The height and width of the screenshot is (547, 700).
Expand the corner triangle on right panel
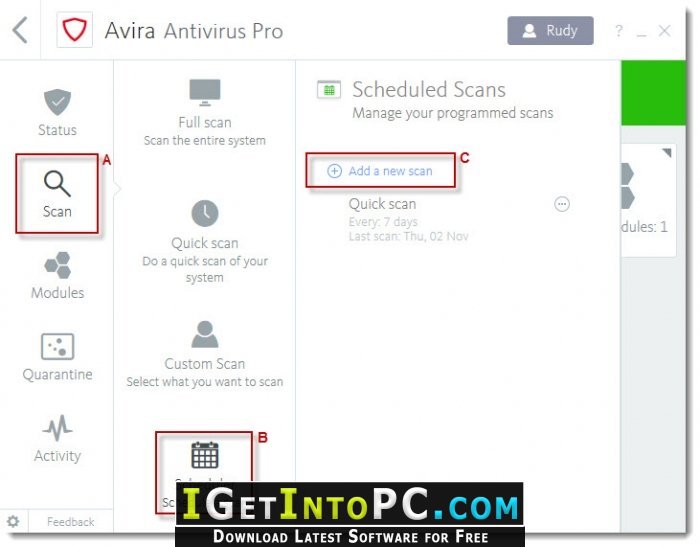pos(667,153)
